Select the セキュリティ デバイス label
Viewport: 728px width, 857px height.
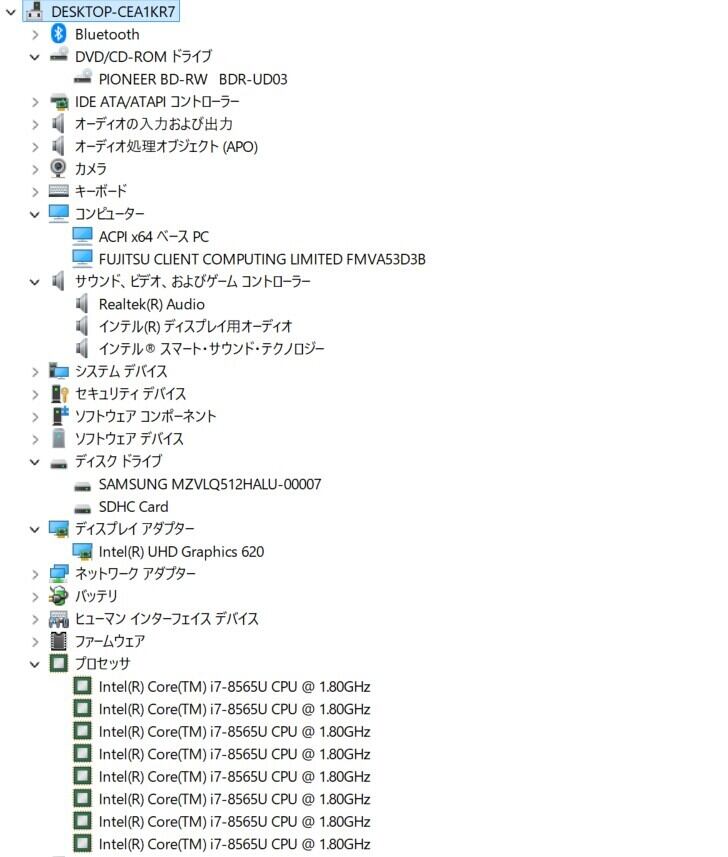pos(130,394)
